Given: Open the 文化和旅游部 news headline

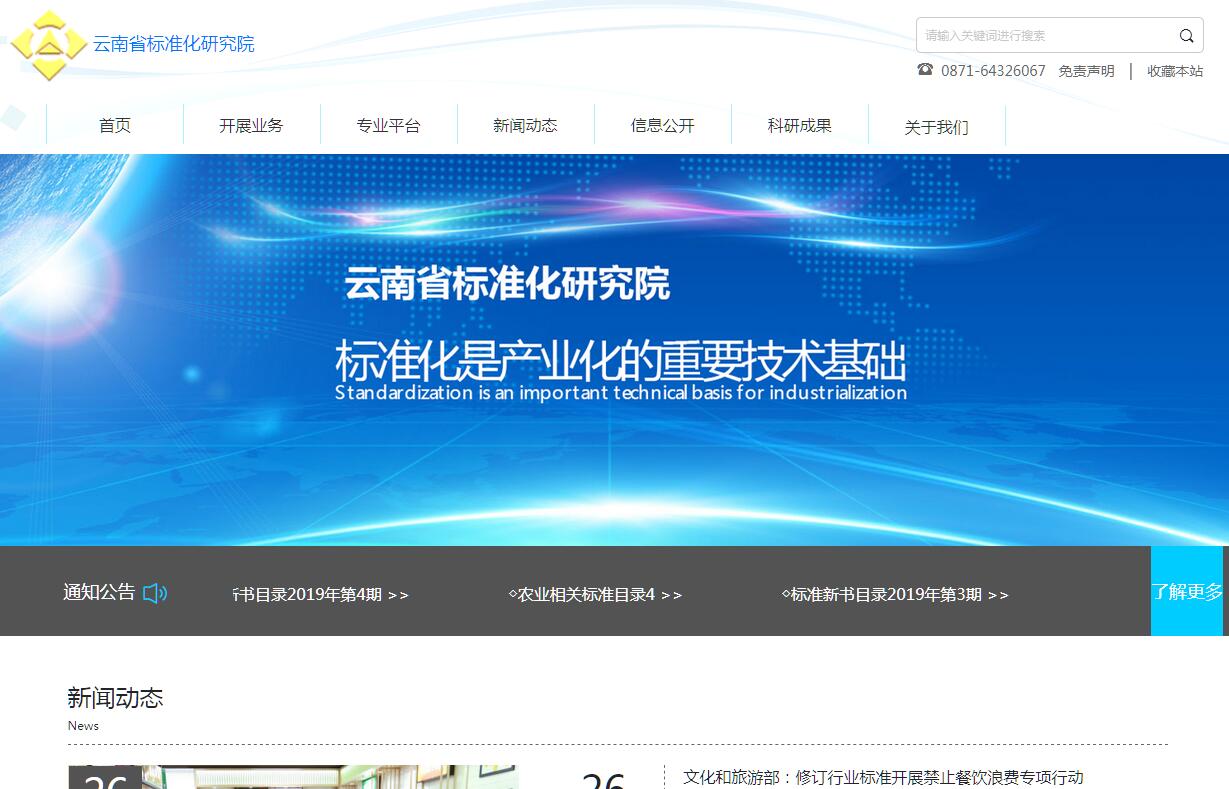Looking at the screenshot, I should pos(883,777).
